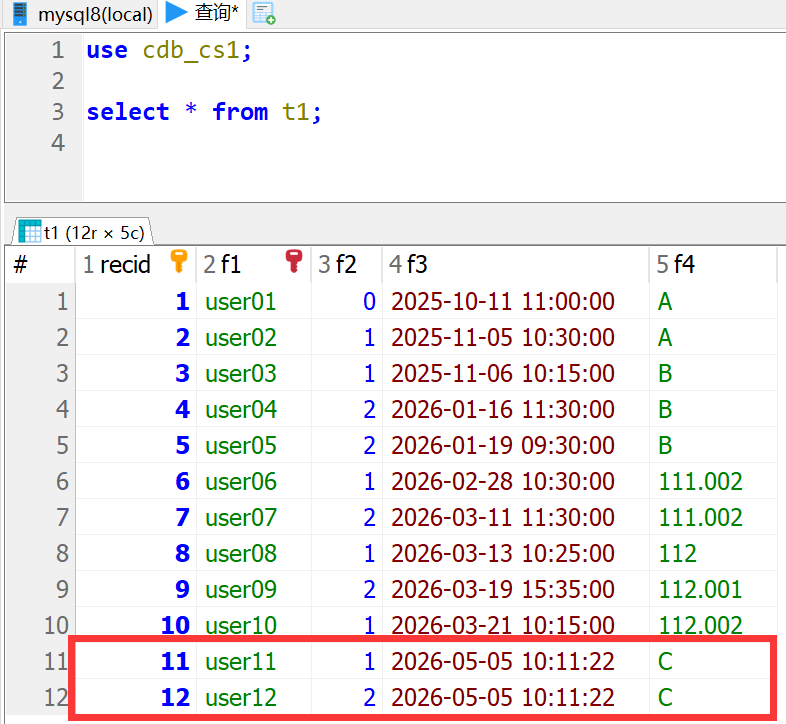Sort by the f4 column header
Viewport: 786px width, 724px height.
pyautogui.click(x=713, y=264)
